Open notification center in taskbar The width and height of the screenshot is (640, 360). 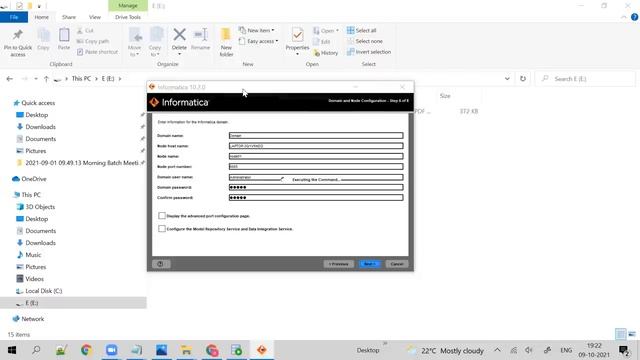pos(624,350)
